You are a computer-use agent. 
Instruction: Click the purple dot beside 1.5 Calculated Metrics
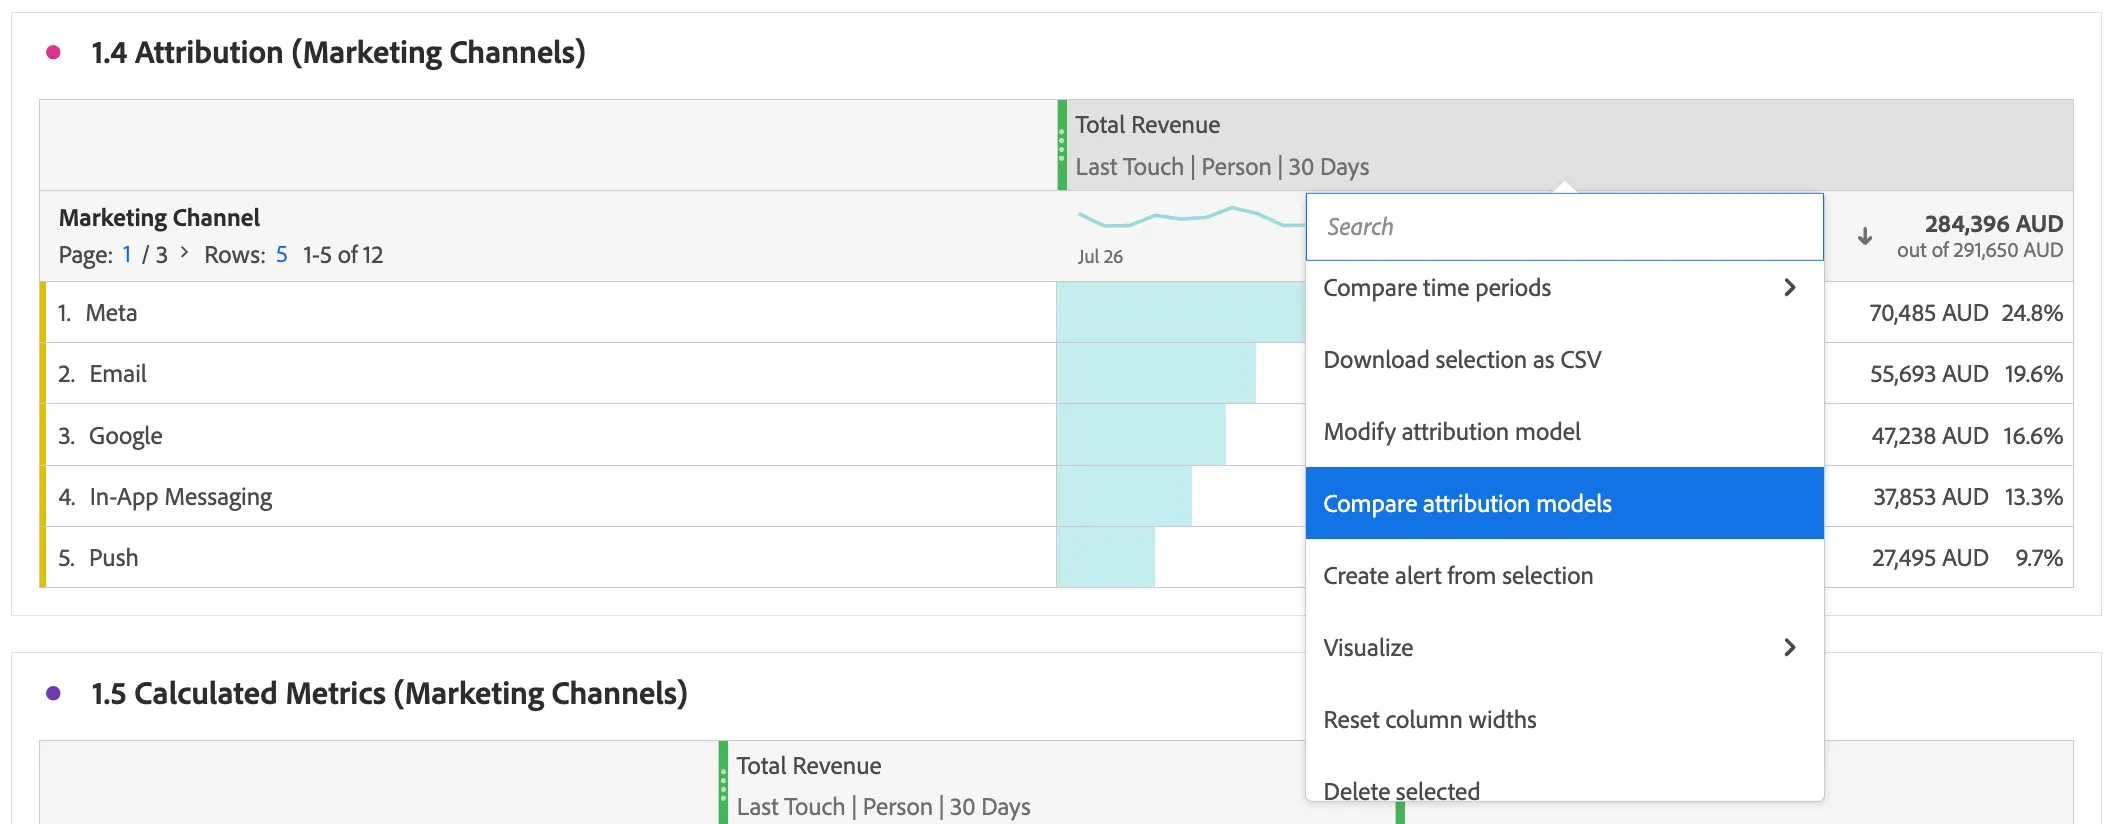click(x=53, y=693)
